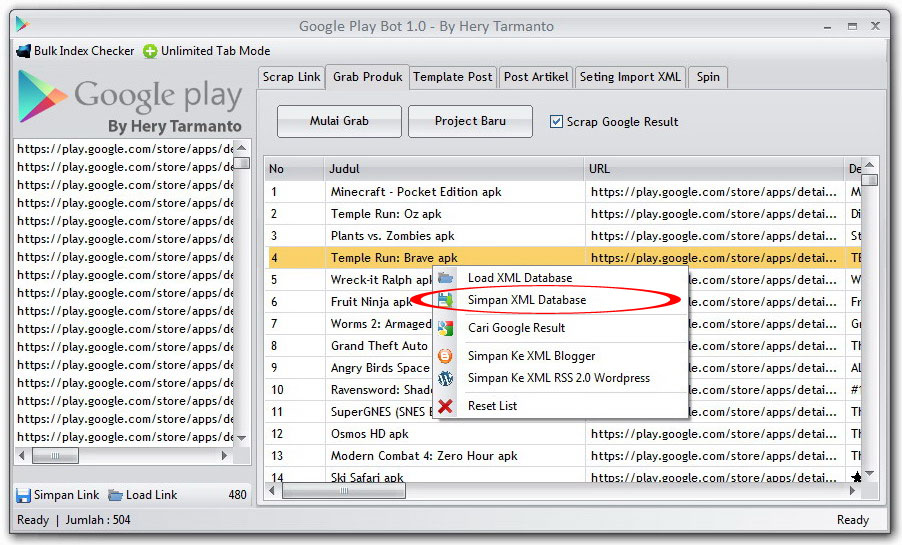
Task: Click product table horizontal scroll-right arrow
Action: point(853,491)
